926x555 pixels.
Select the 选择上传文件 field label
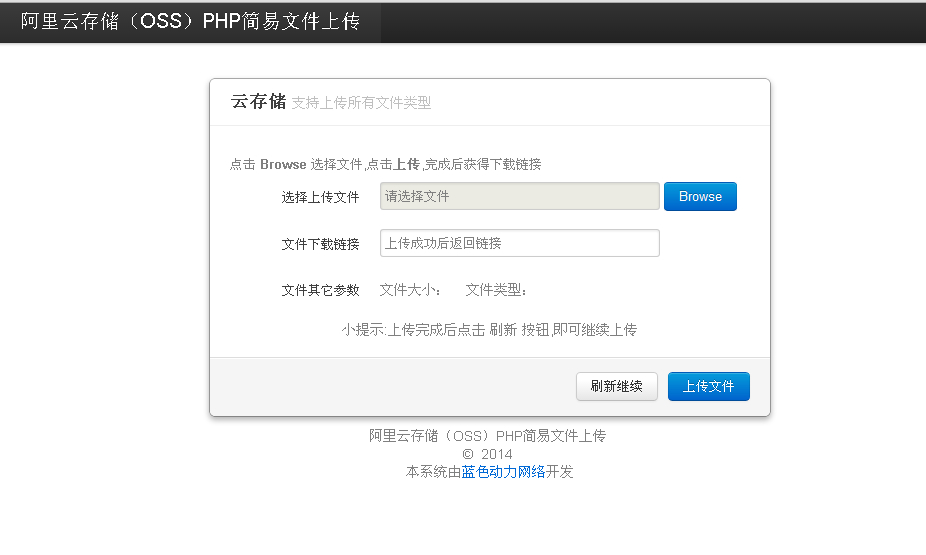click(x=320, y=198)
